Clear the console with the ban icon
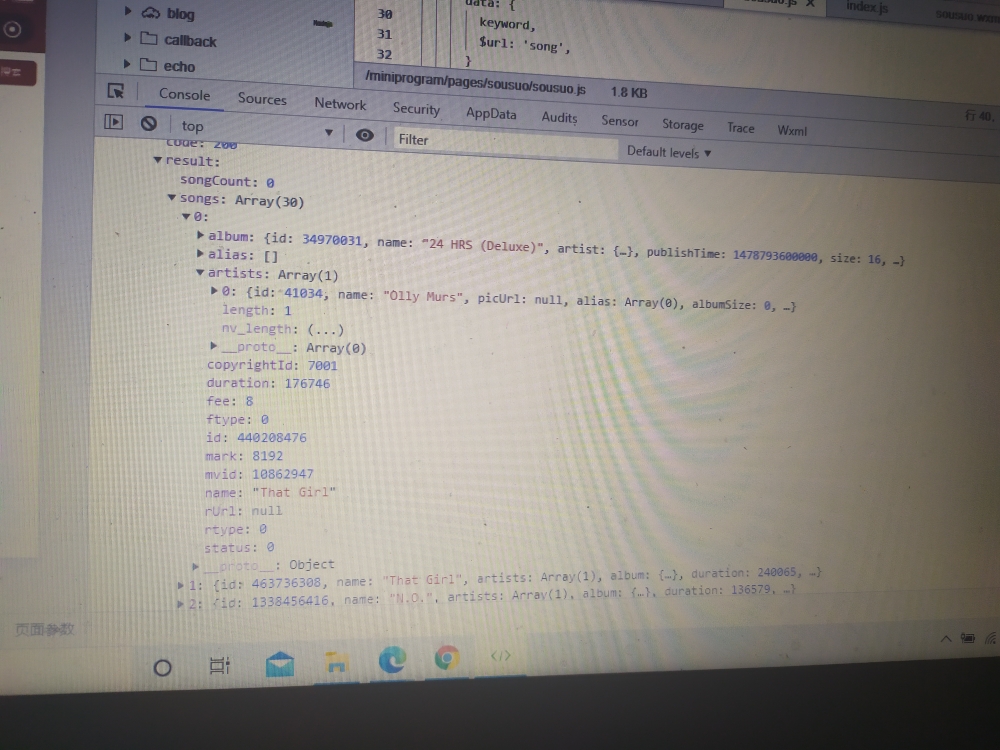 149,123
